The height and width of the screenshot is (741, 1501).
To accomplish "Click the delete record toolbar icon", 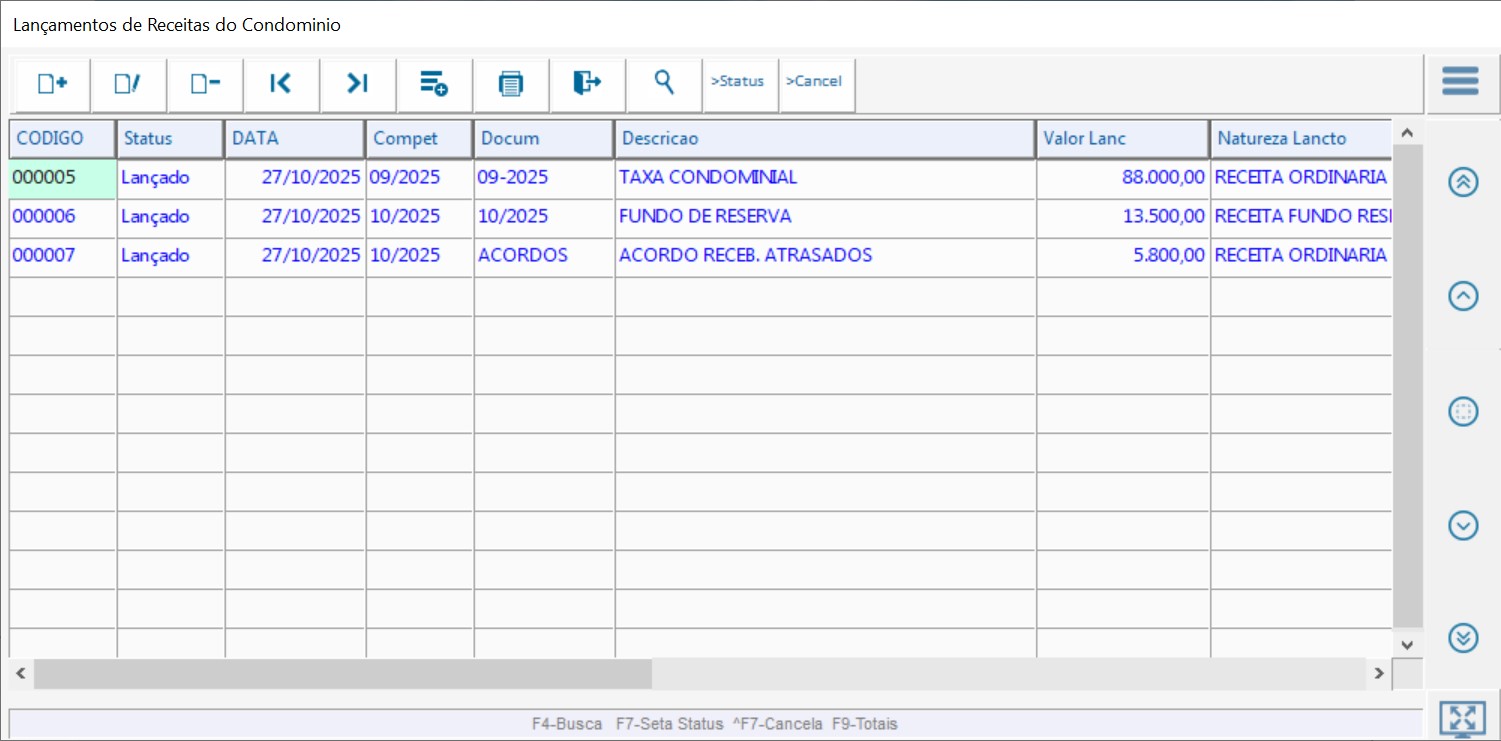I will (205, 84).
